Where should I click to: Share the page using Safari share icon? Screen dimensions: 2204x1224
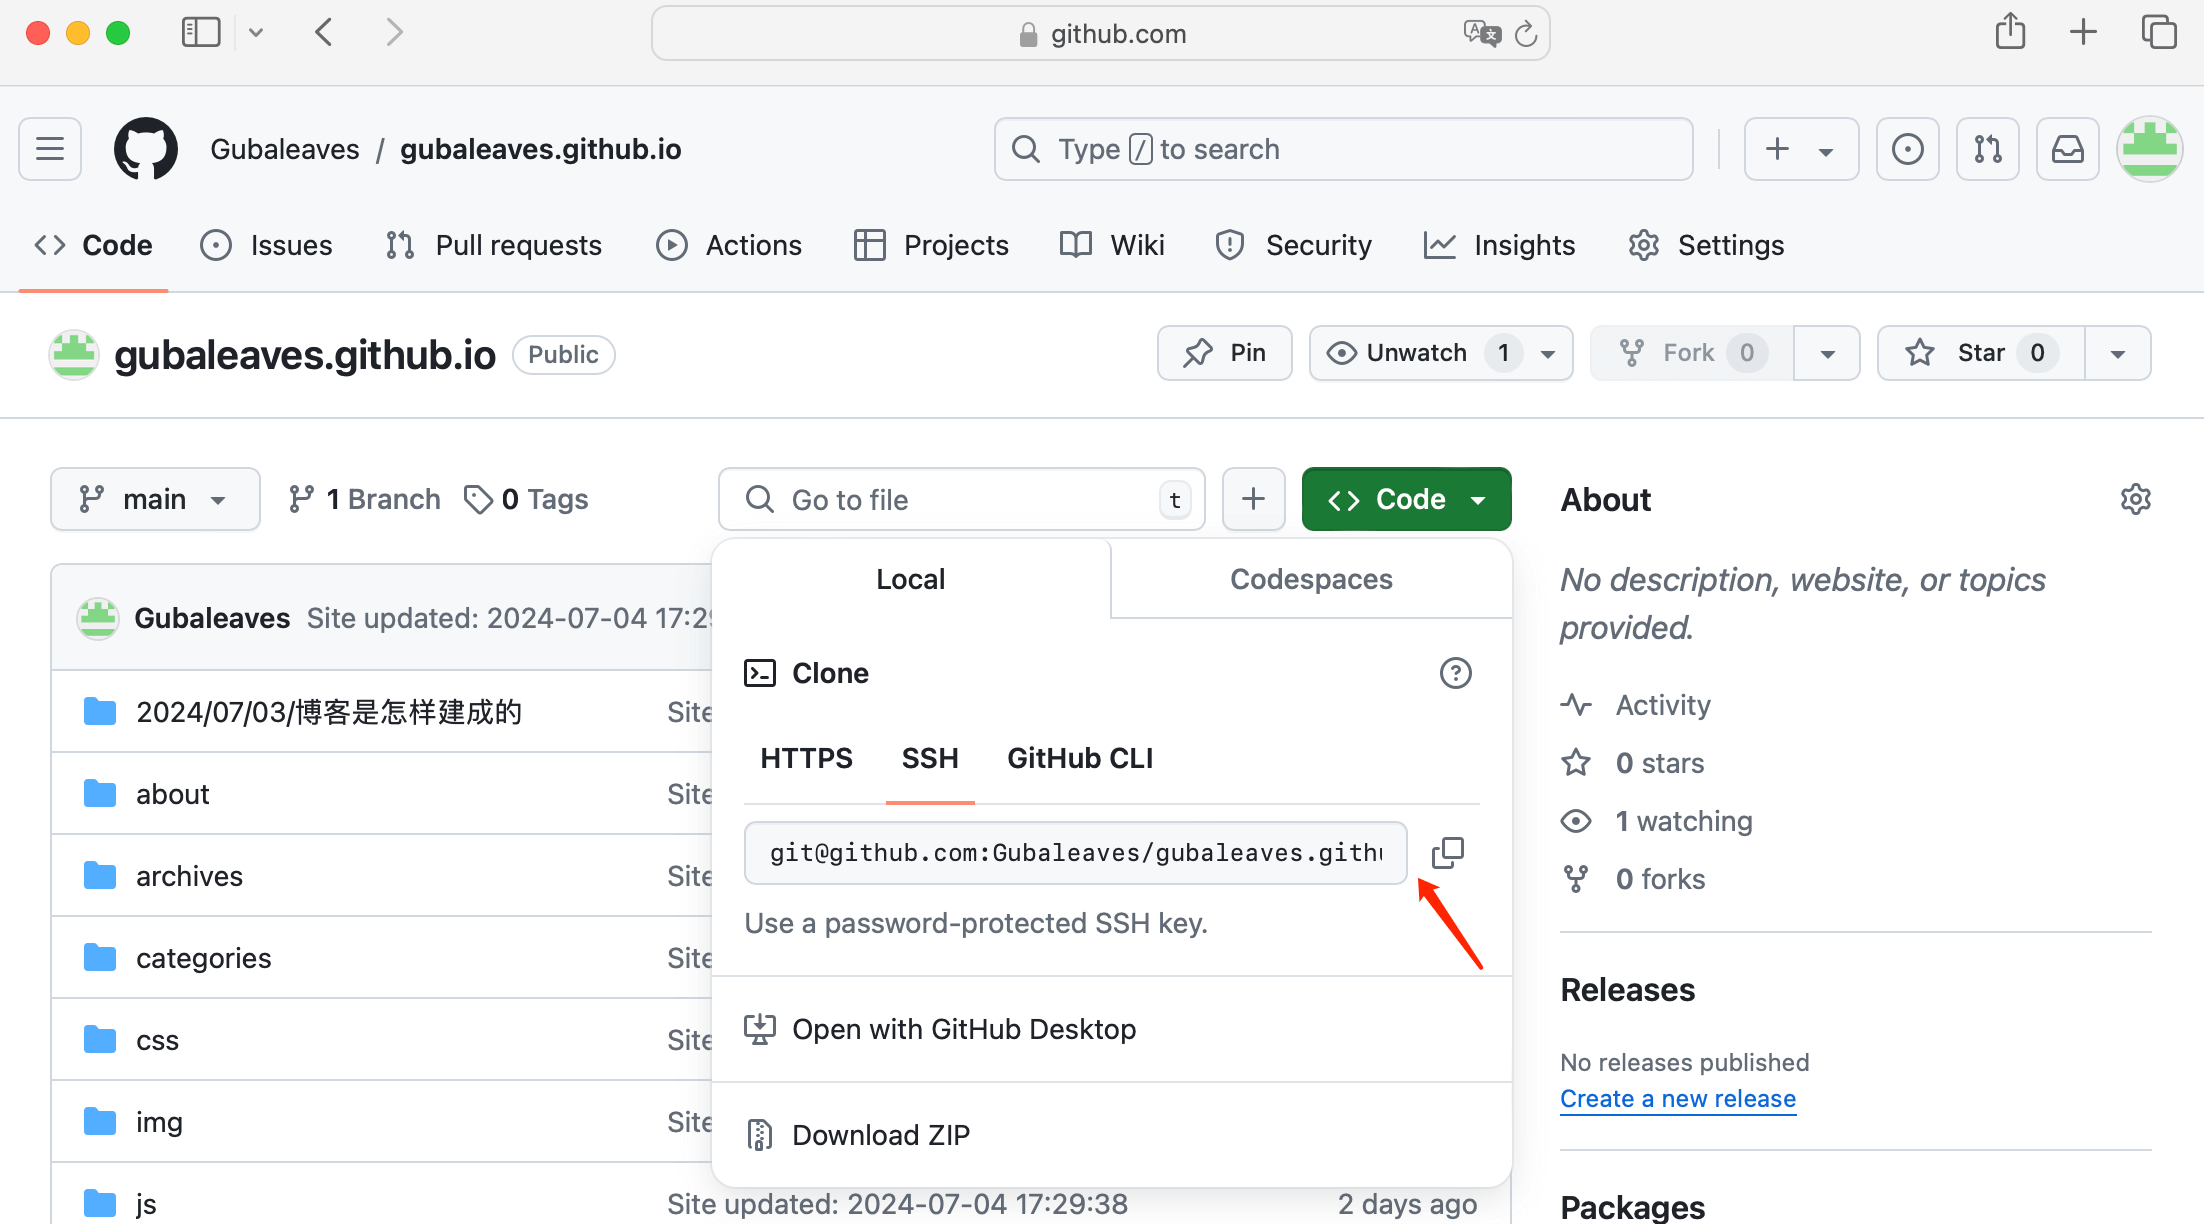tap(2010, 32)
